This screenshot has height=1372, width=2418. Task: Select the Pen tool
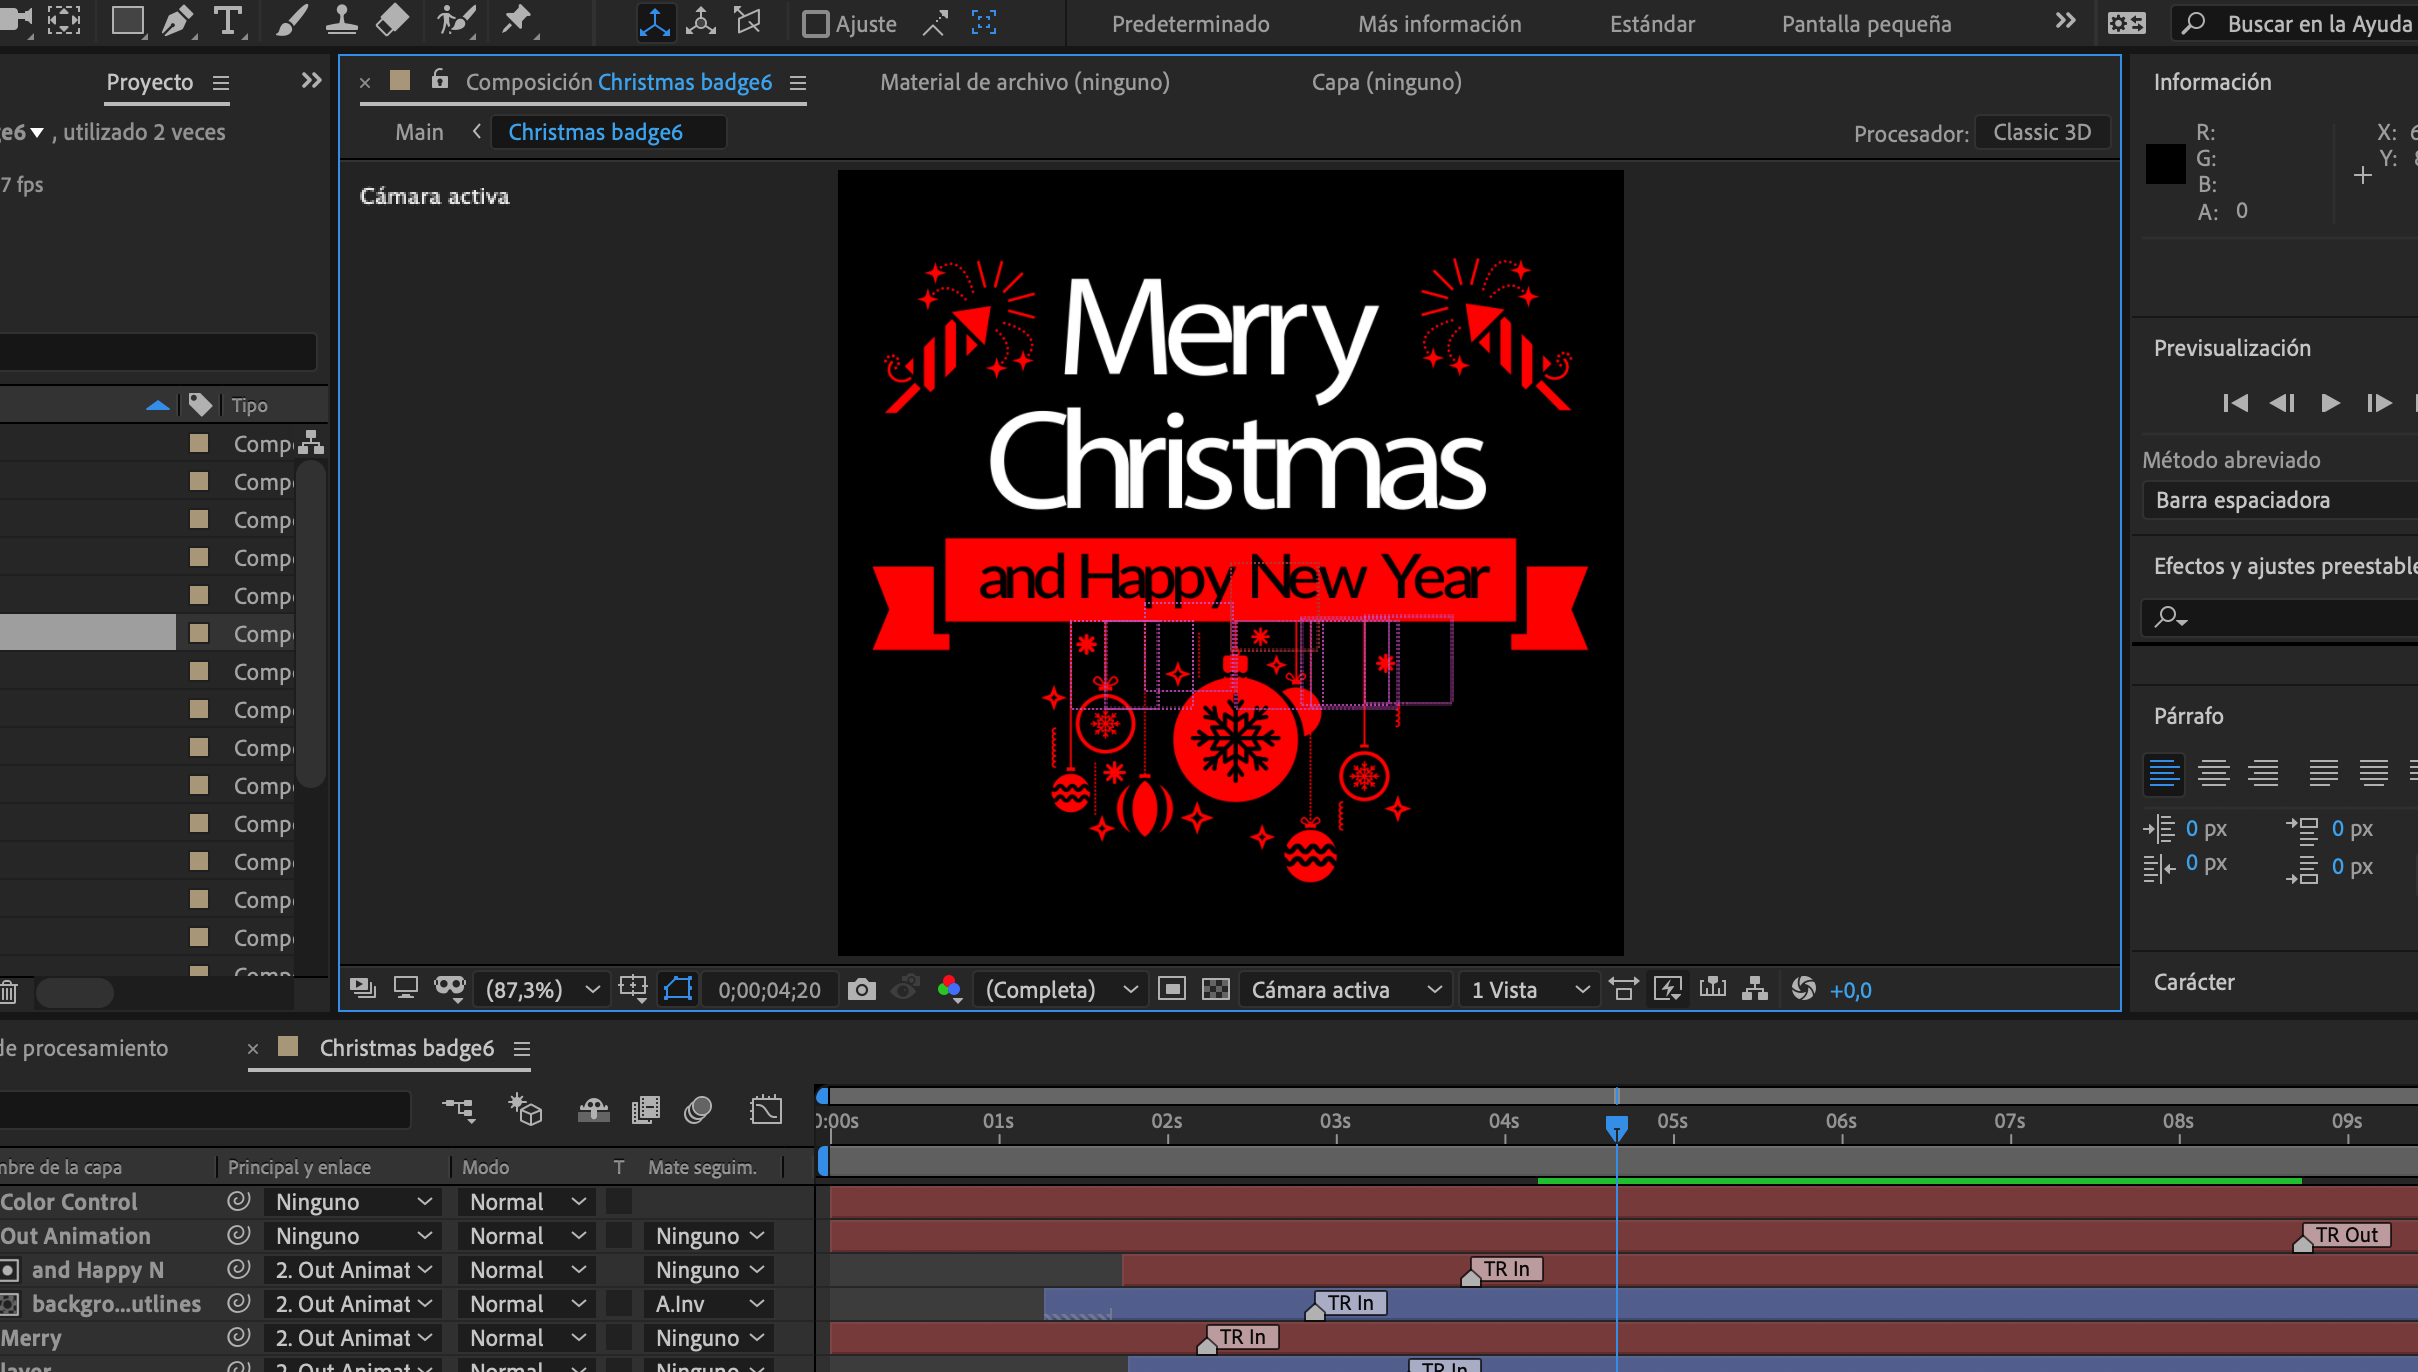[x=176, y=21]
